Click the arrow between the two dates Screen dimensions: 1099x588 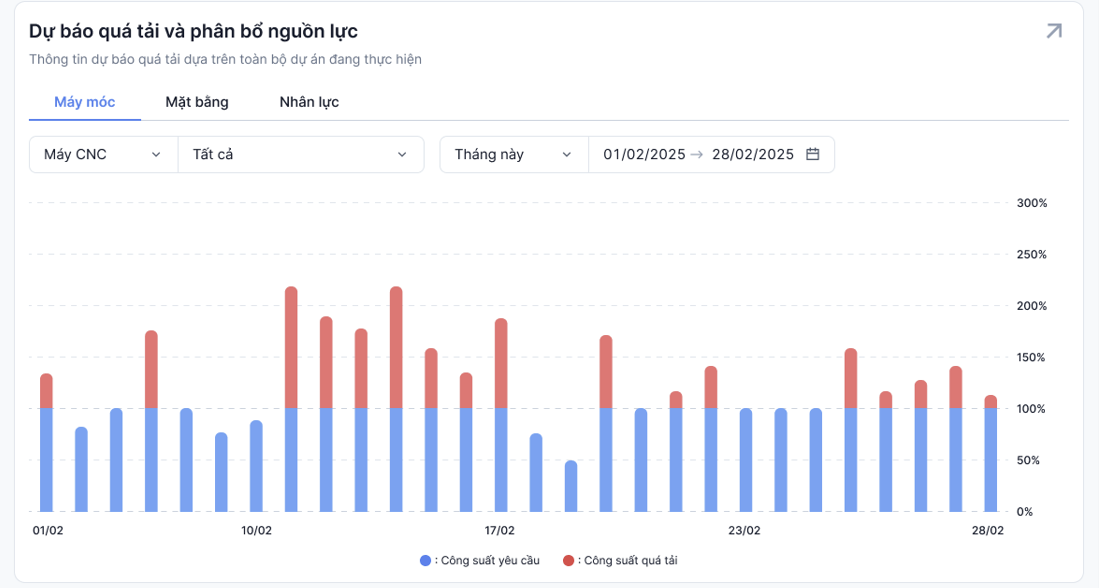coord(698,154)
